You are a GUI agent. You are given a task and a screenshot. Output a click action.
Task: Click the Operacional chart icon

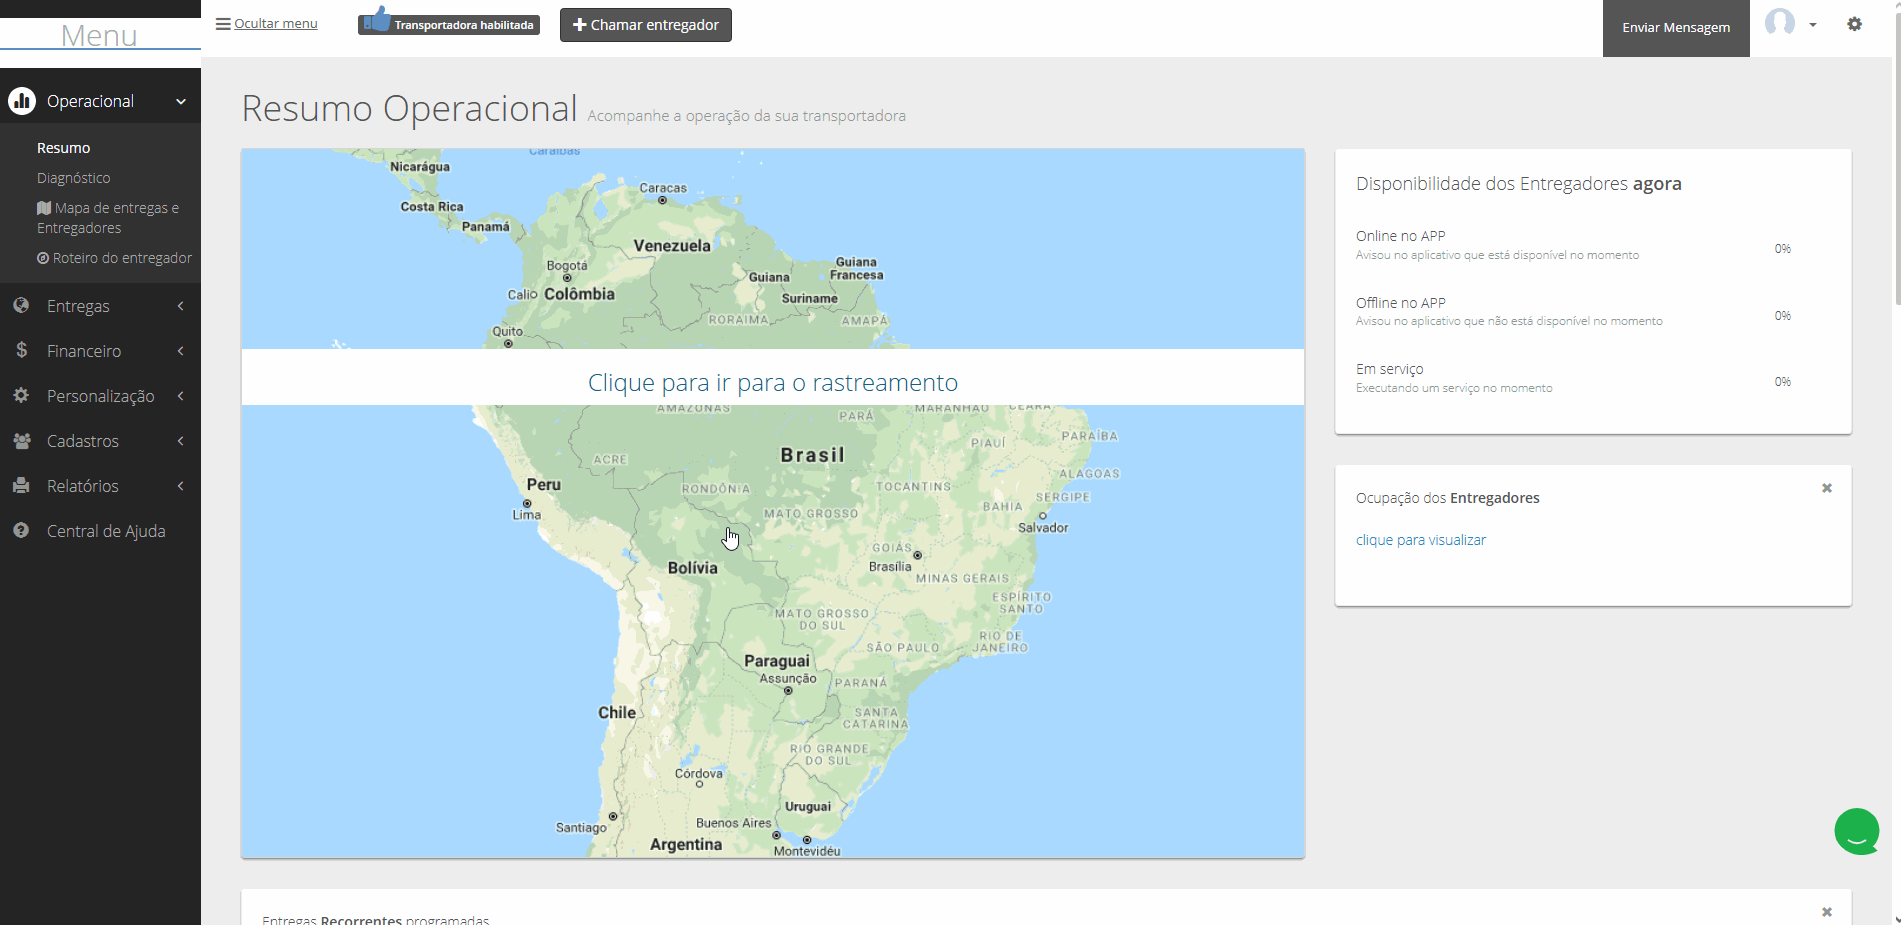[22, 101]
